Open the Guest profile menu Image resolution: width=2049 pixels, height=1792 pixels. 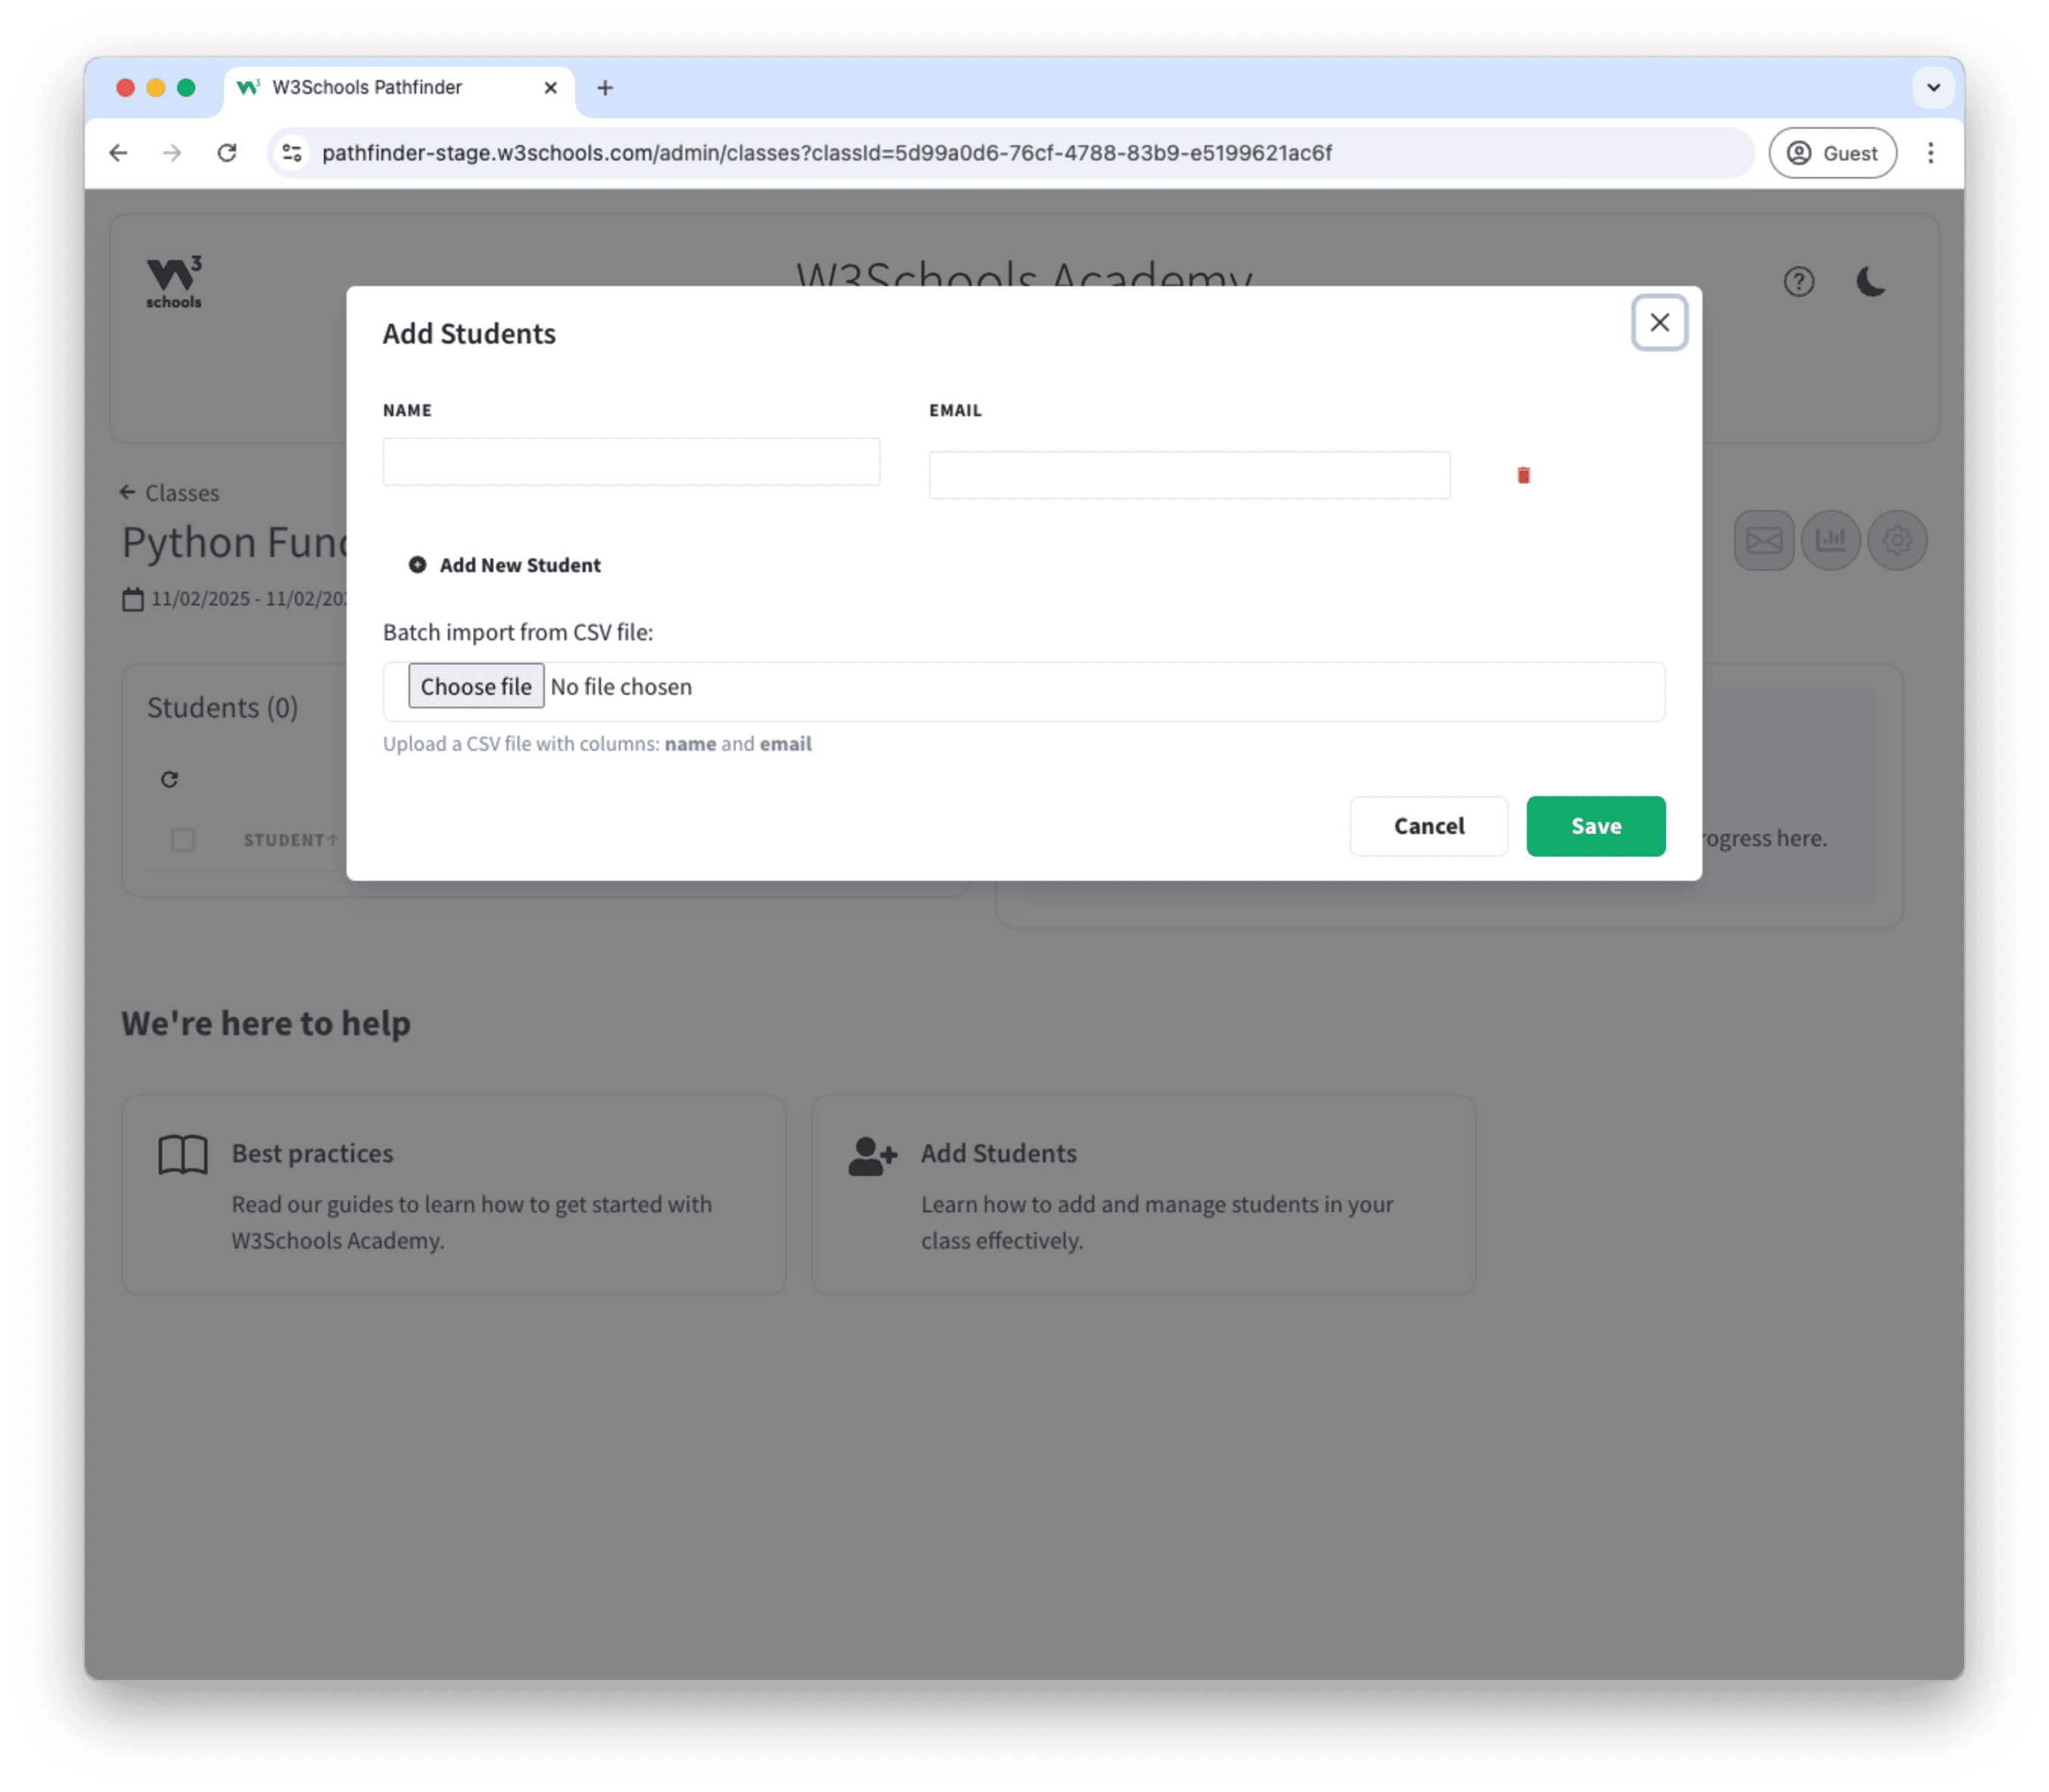click(1832, 153)
